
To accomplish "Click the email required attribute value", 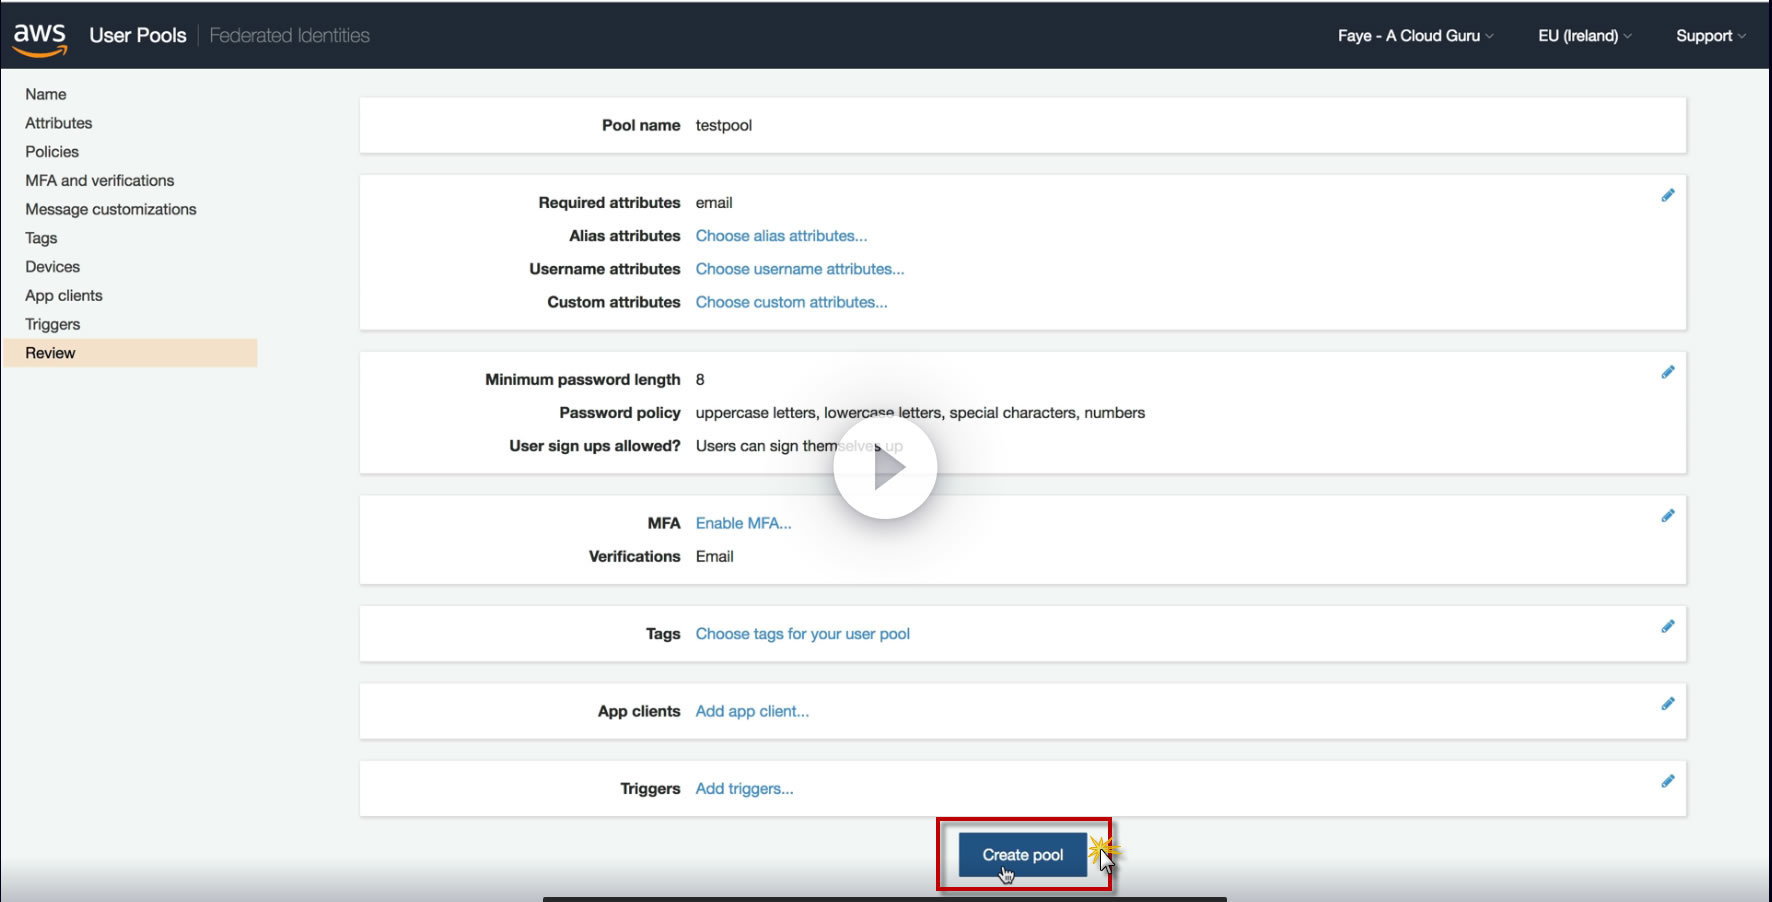I will tap(714, 203).
